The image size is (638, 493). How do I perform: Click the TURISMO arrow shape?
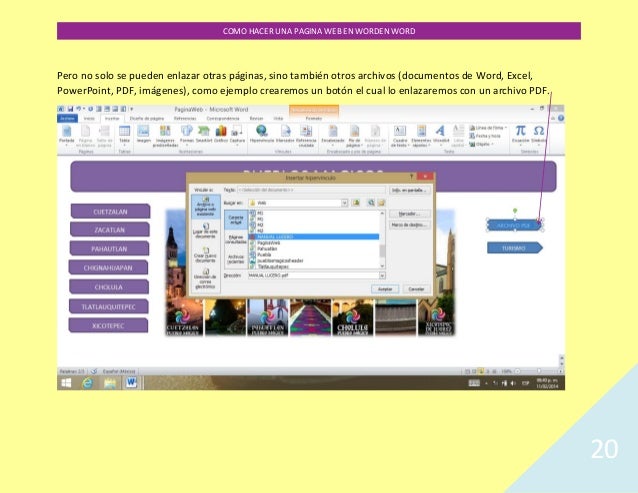[515, 248]
